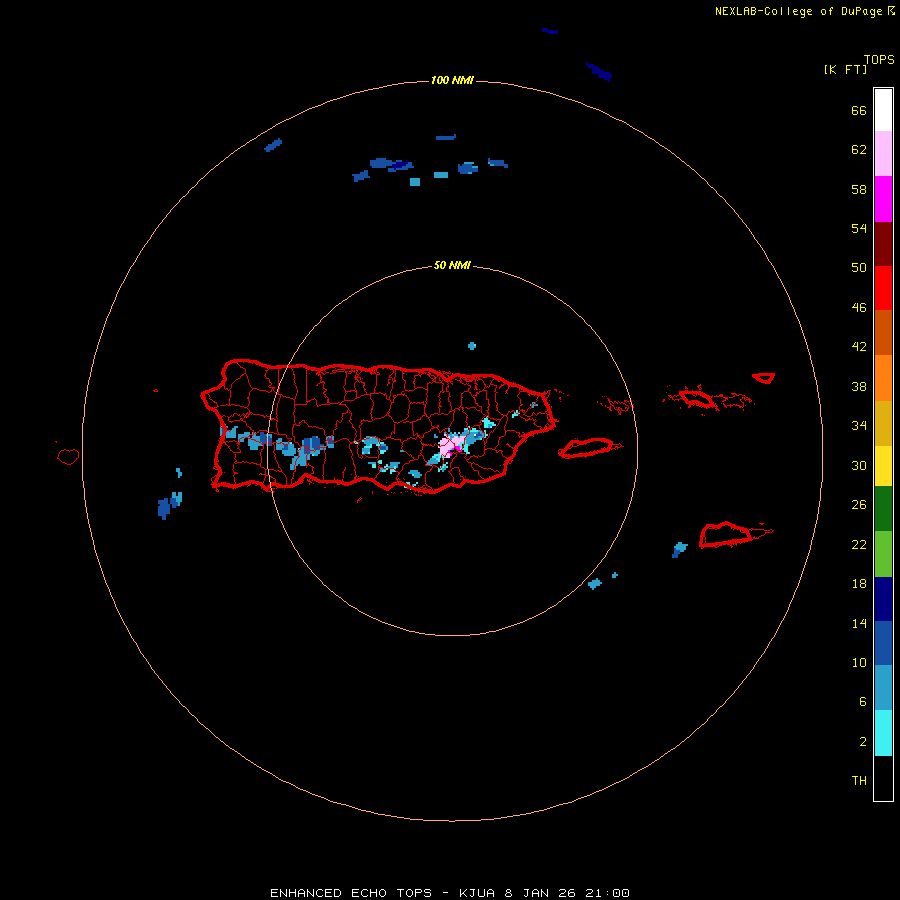Click the "22" legend value
This screenshot has height=900, width=900.
click(859, 544)
